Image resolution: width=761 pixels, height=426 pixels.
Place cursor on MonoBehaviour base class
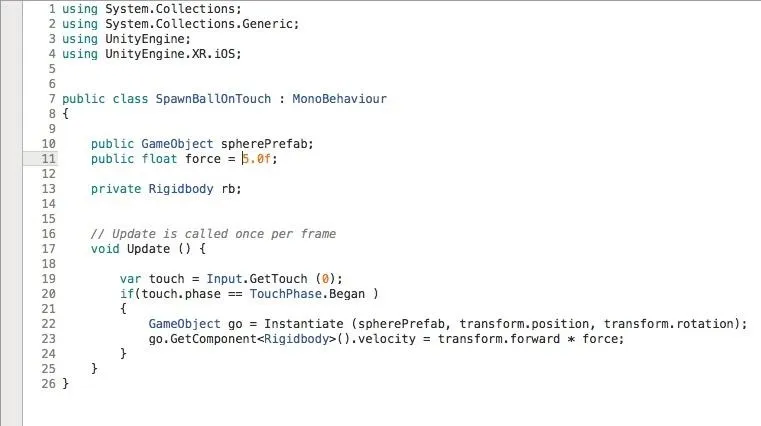[x=339, y=99]
